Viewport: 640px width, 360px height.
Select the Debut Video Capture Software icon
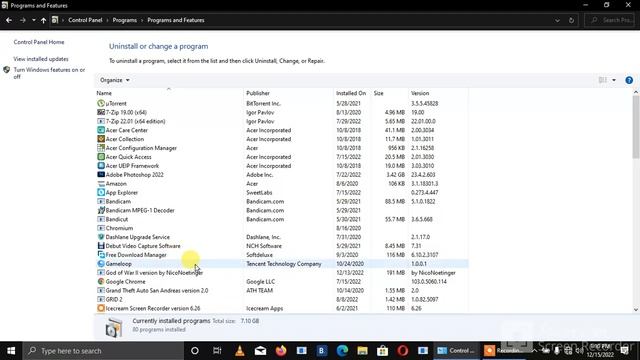click(101, 246)
